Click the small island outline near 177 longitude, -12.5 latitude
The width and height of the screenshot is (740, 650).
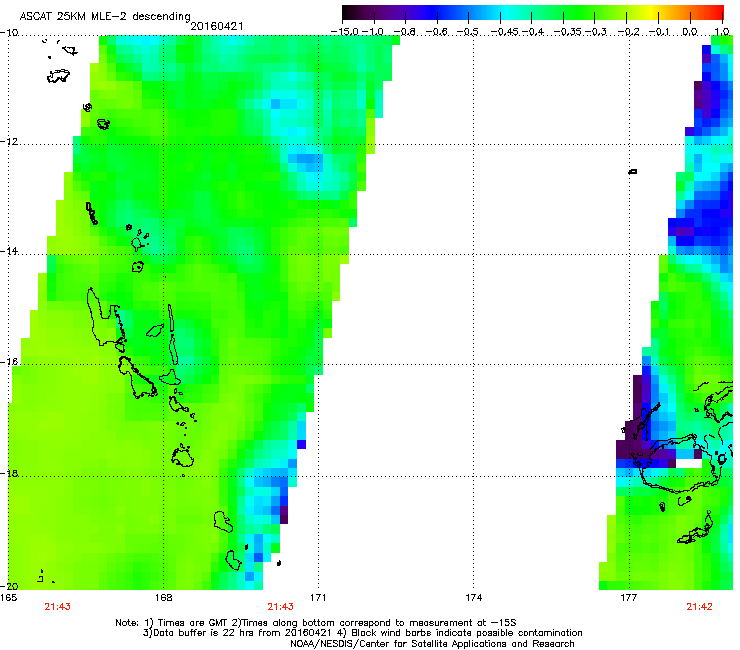tap(633, 172)
